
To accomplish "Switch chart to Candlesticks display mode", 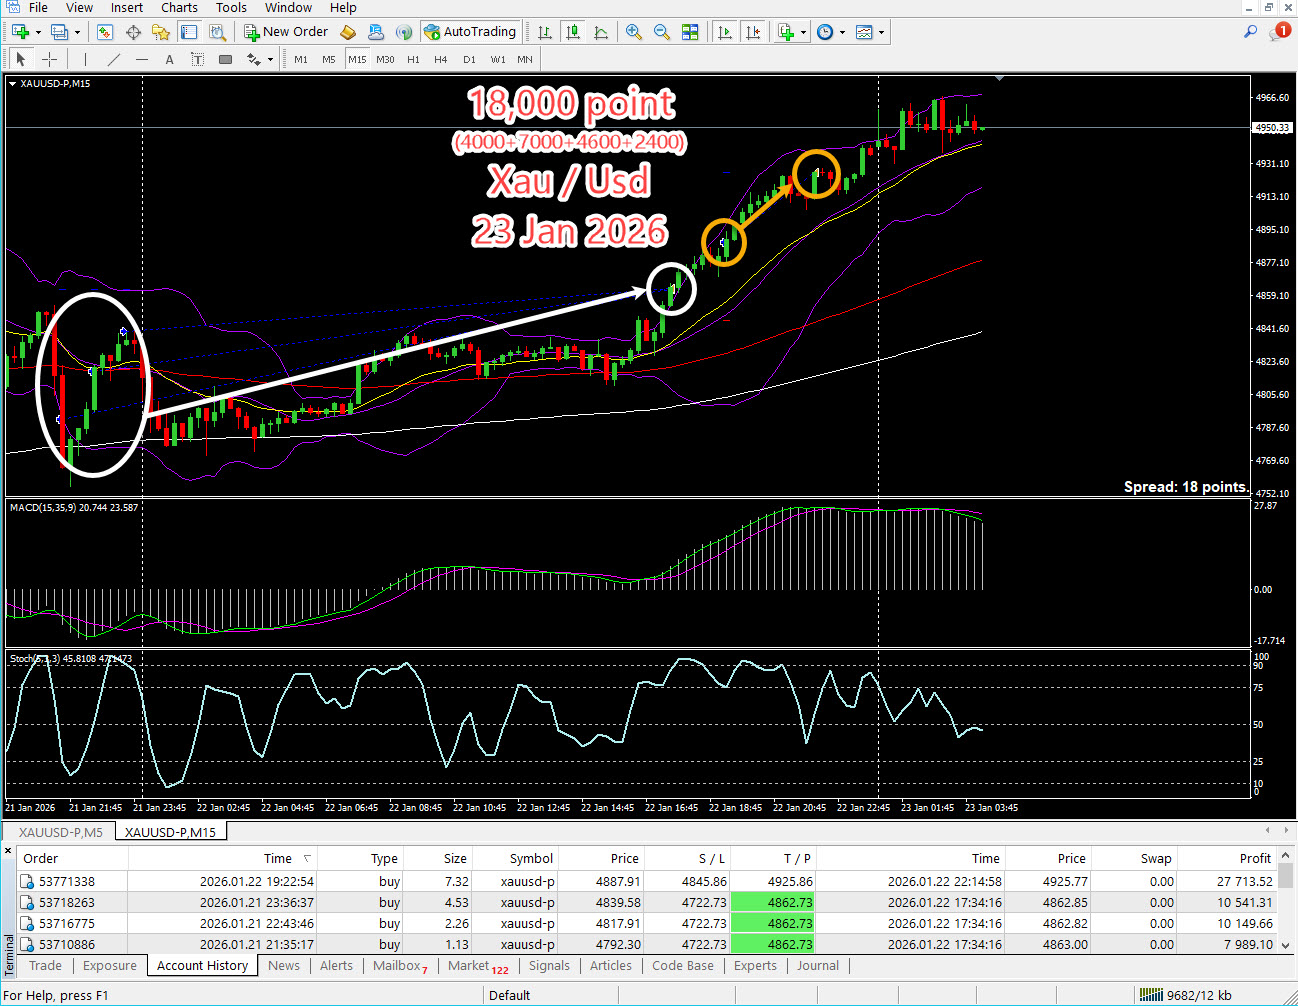I will click(573, 32).
